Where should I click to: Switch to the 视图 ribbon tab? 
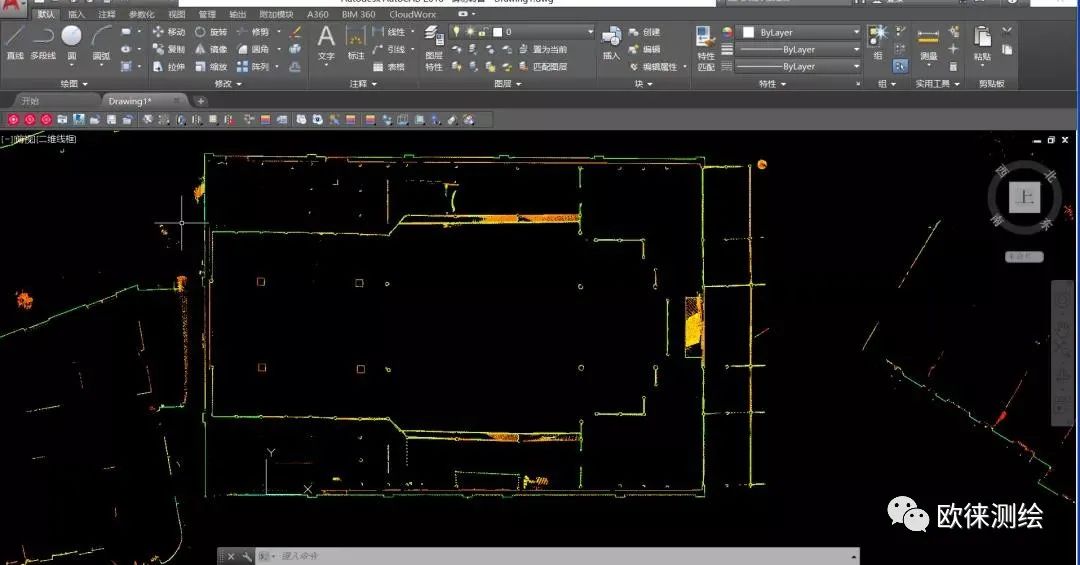coord(177,14)
